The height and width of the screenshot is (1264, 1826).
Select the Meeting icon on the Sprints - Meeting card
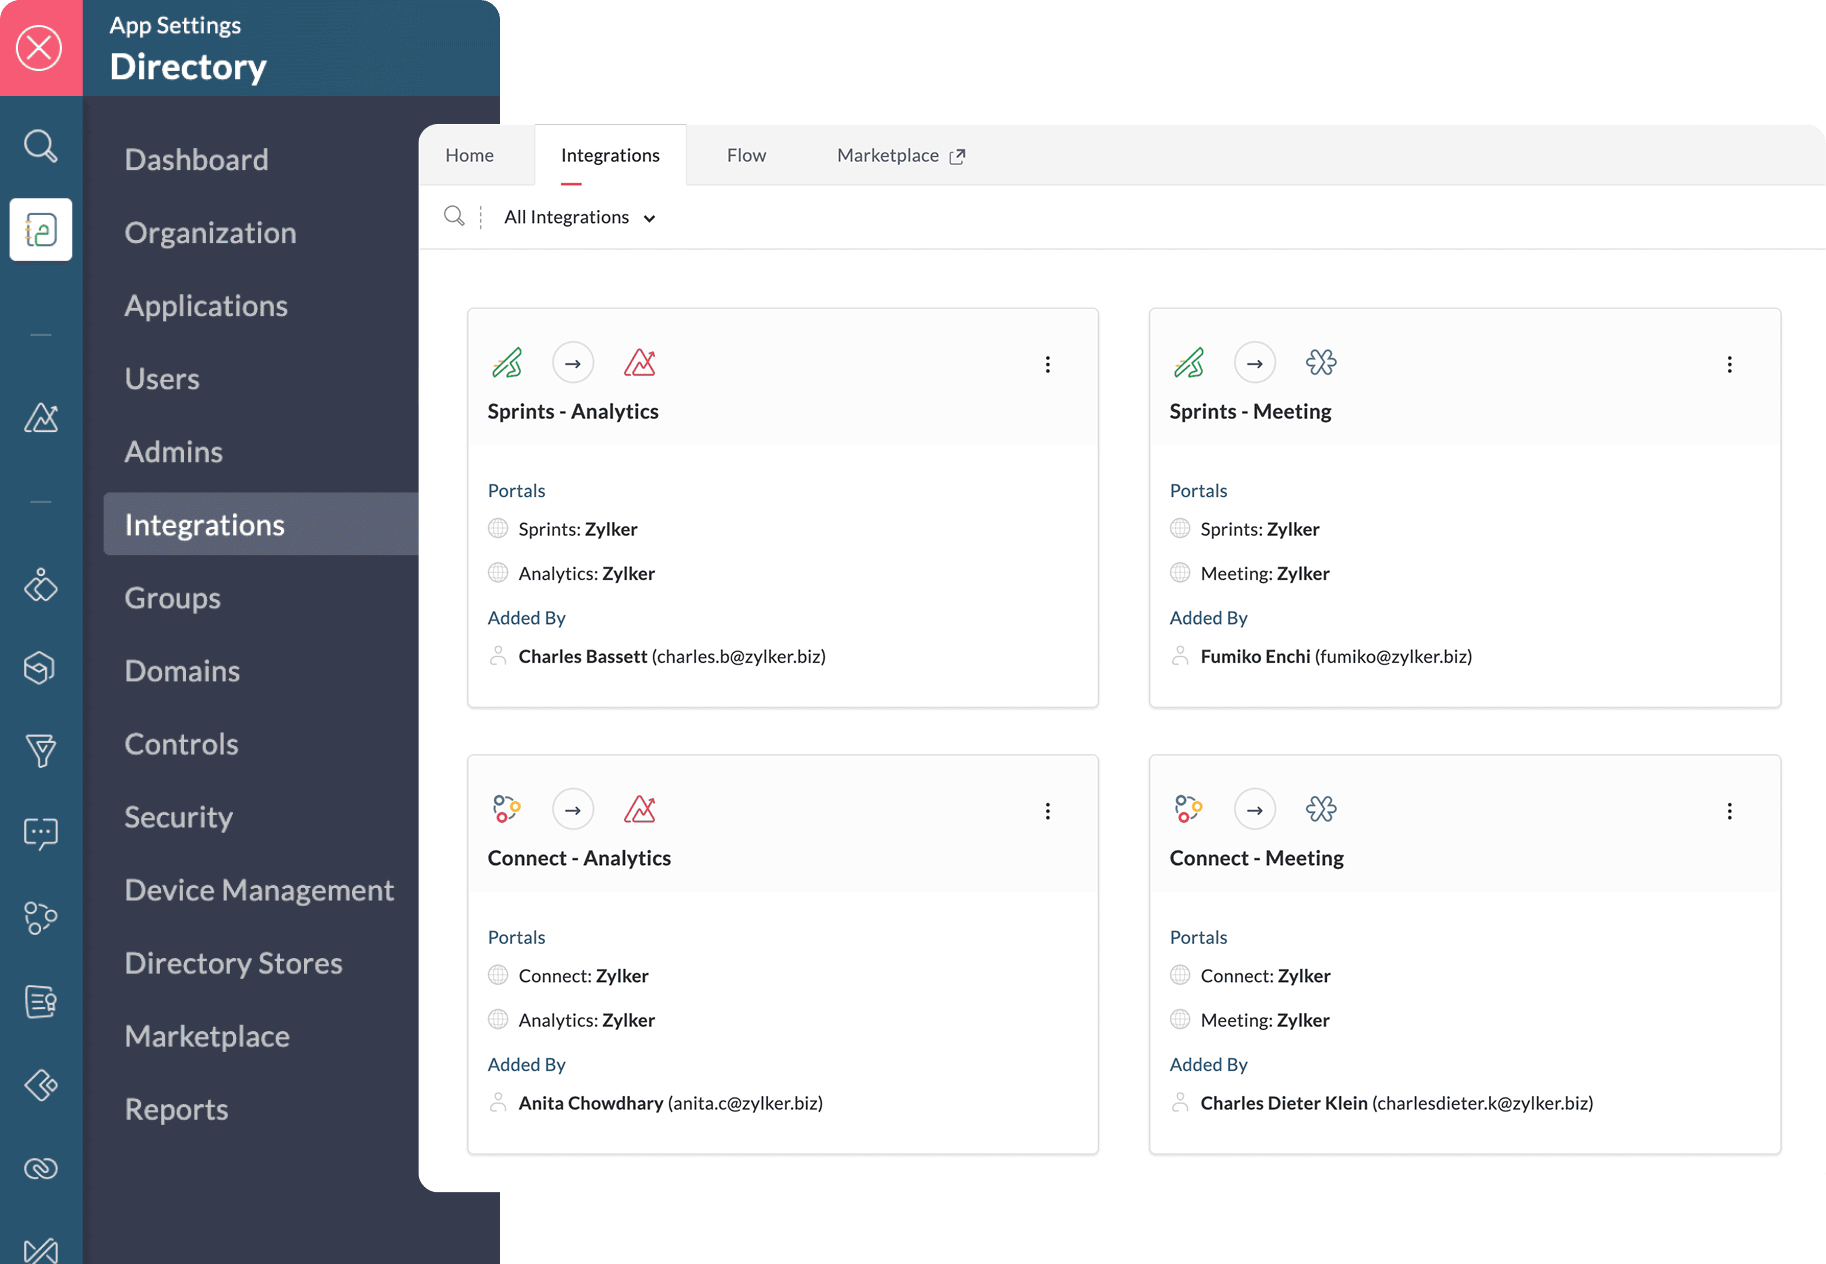tap(1321, 362)
